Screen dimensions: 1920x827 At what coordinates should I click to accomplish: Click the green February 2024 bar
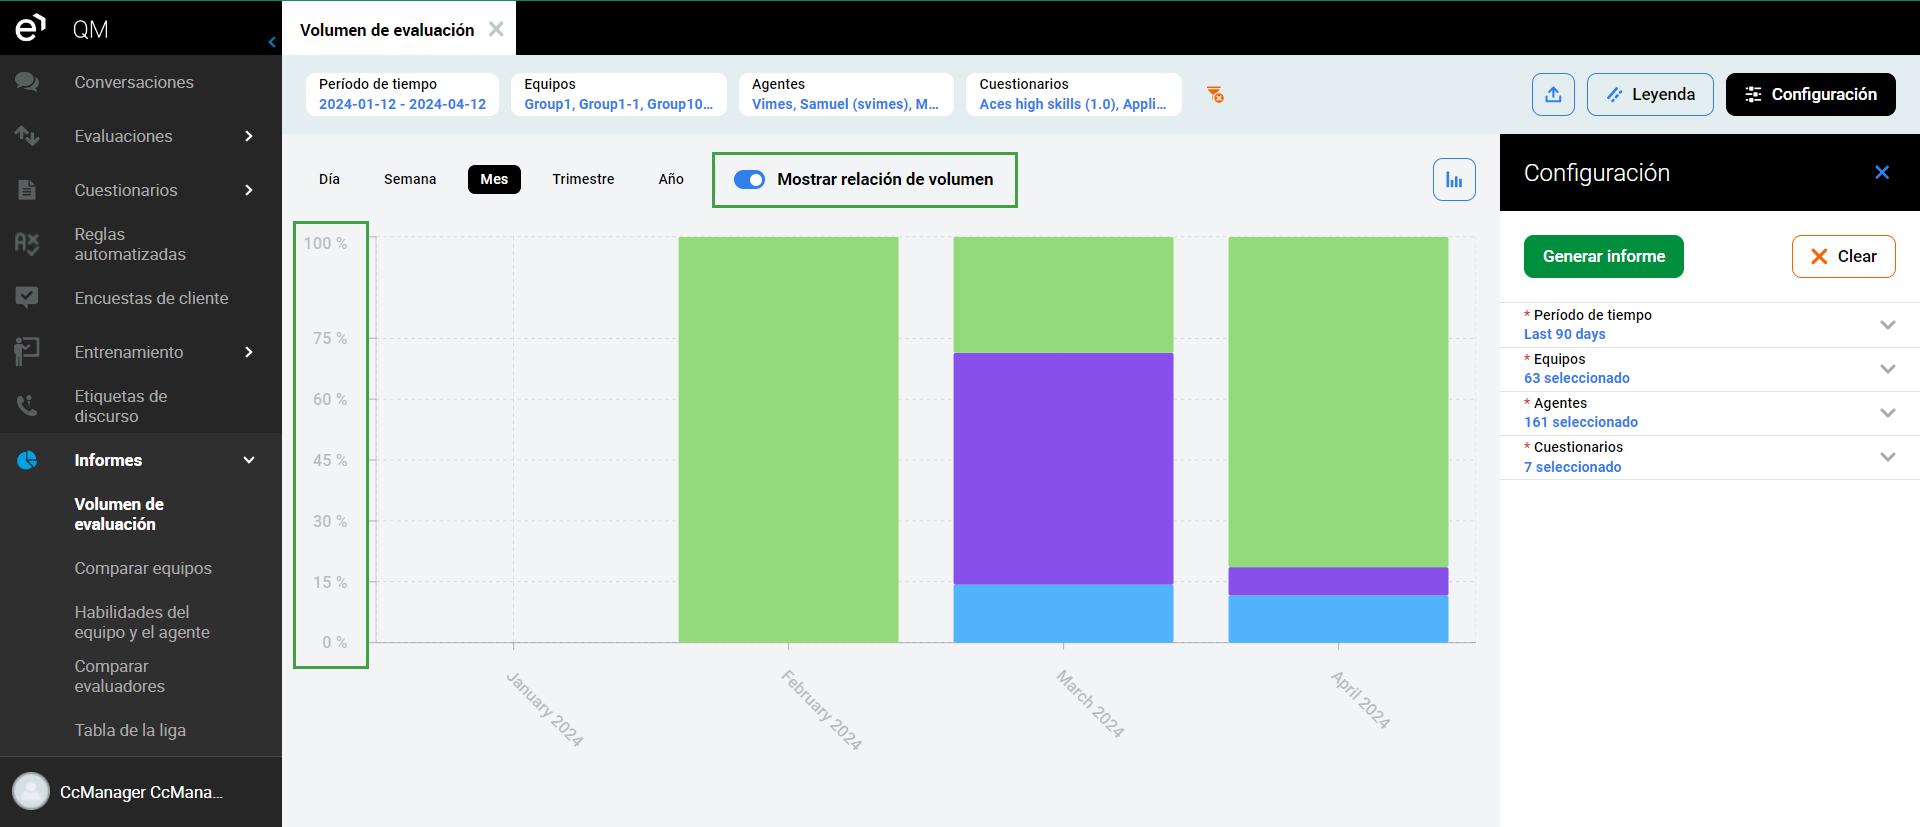pos(788,439)
